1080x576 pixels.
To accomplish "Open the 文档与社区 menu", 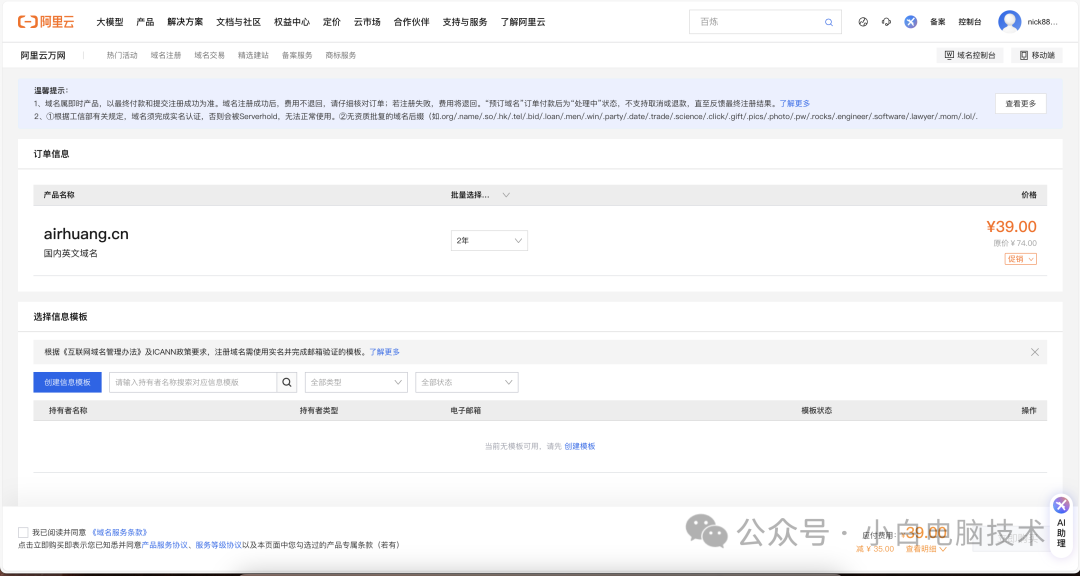I will (238, 22).
